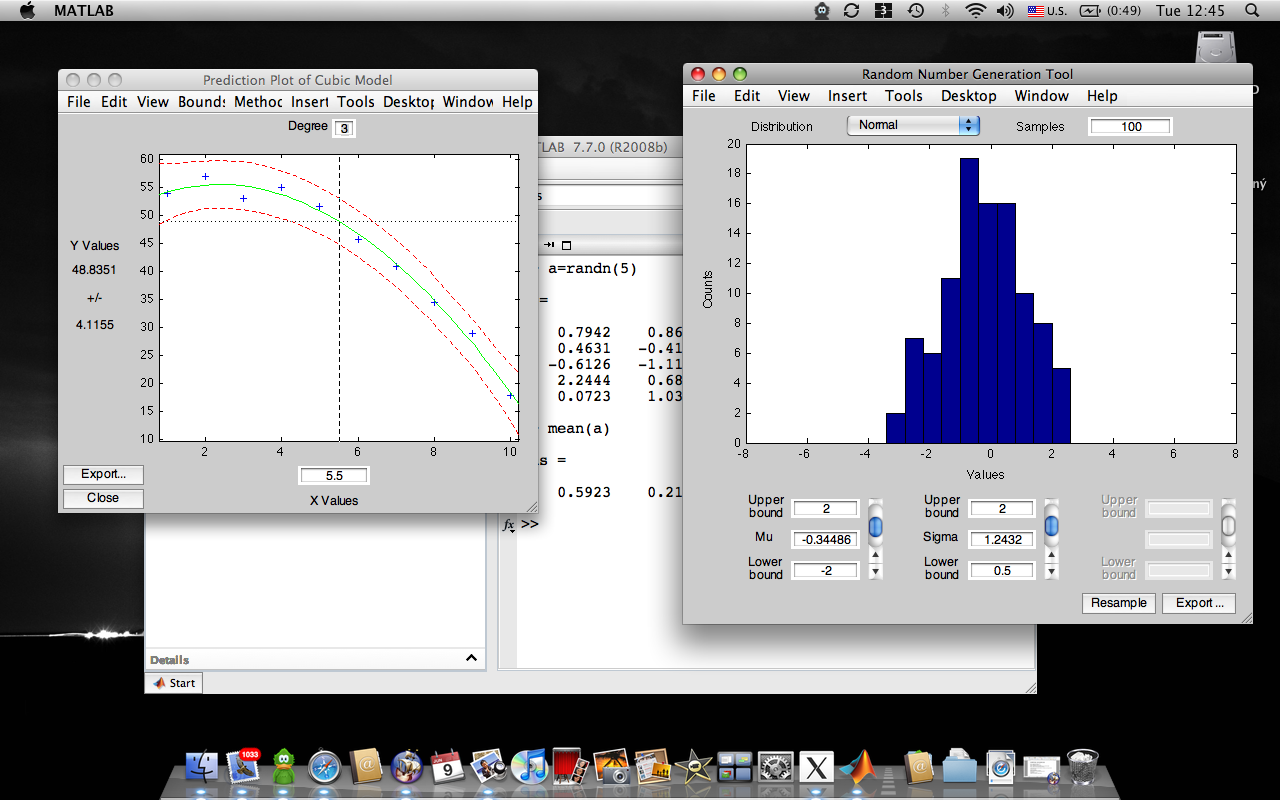The height and width of the screenshot is (800, 1280).
Task: Click the Mu slider bottom down arrow
Action: tap(875, 572)
